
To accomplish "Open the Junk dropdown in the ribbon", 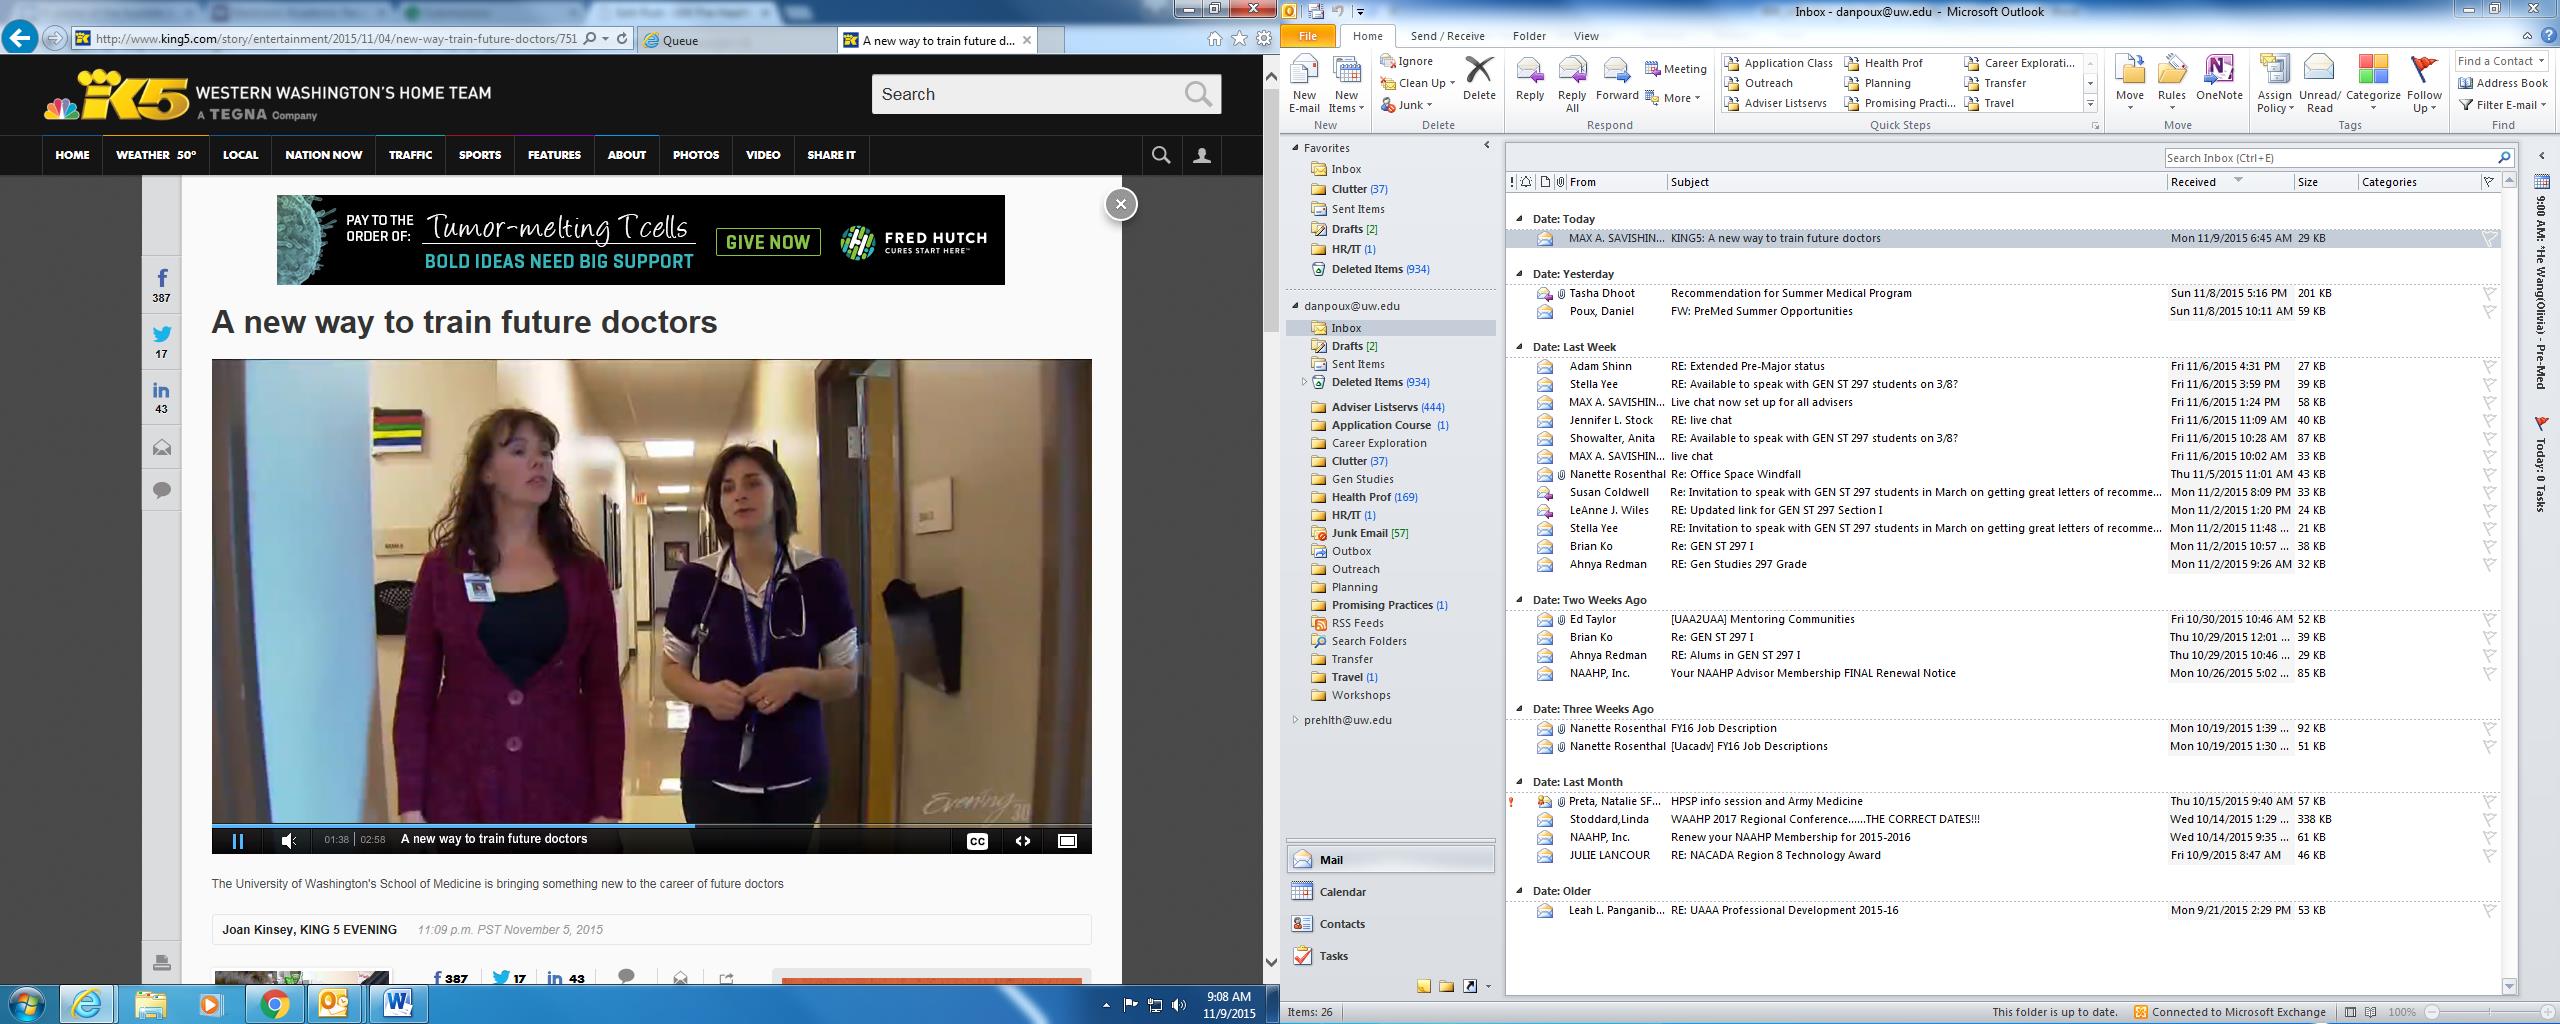I will 1414,105.
